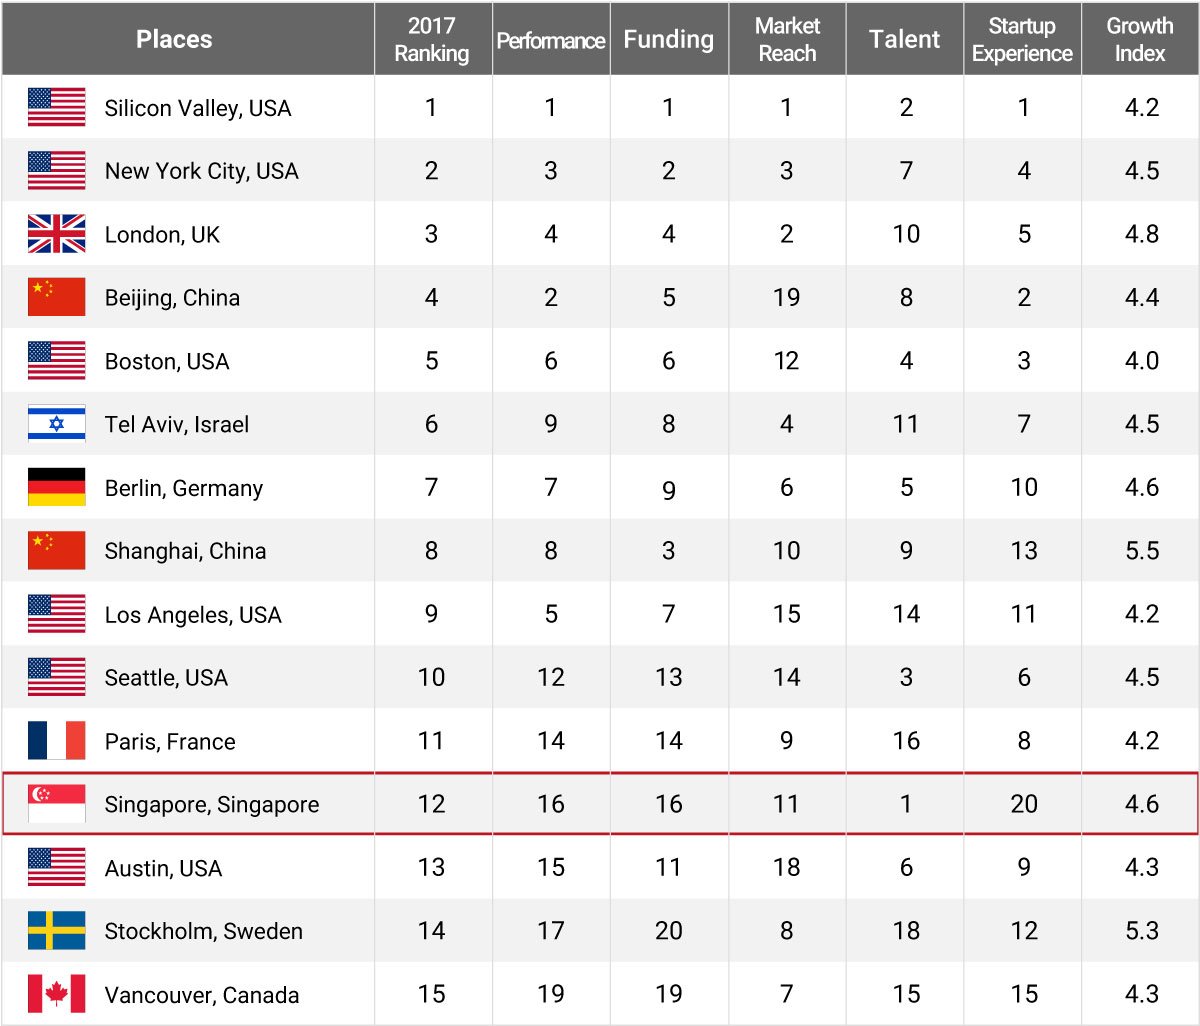Select the Singapore, Singapore place name
The height and width of the screenshot is (1026, 1200).
[x=212, y=805]
